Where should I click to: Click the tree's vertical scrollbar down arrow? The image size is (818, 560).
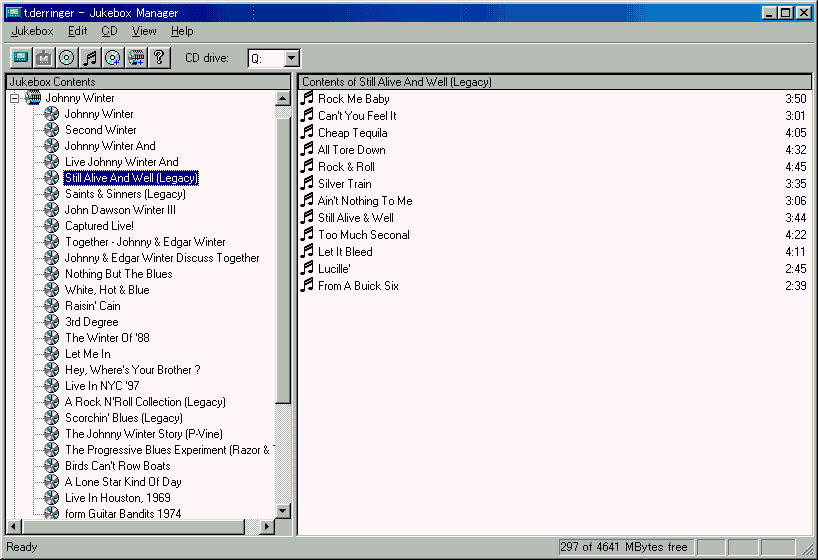pos(283,511)
